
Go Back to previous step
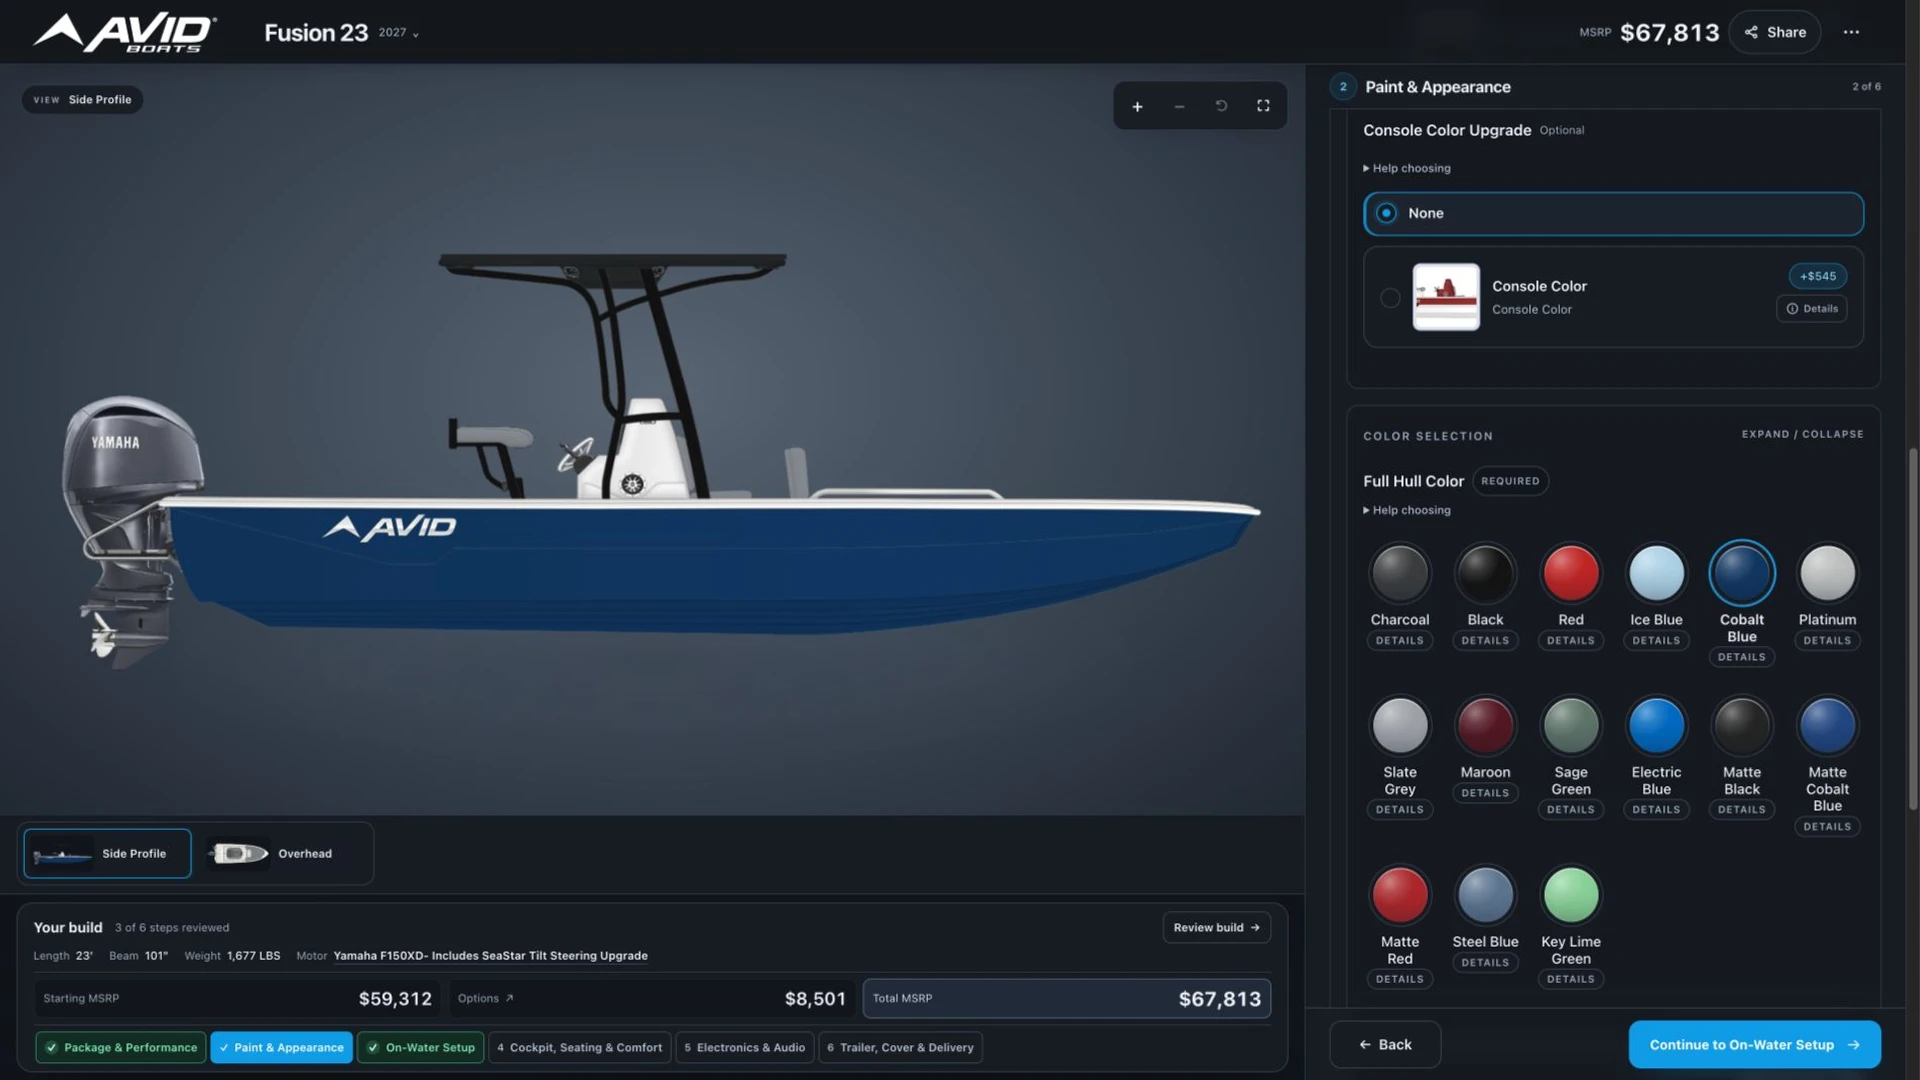(1385, 1044)
